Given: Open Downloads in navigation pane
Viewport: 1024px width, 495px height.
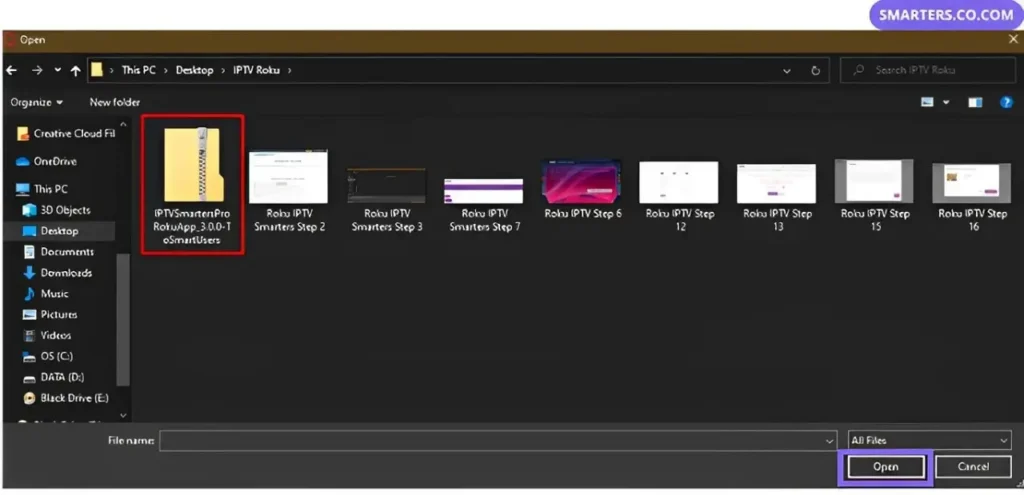Looking at the screenshot, I should coord(57,273).
